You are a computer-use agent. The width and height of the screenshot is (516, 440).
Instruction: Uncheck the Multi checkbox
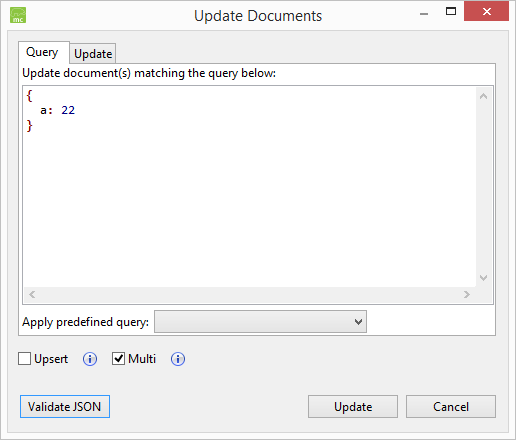coord(118,359)
